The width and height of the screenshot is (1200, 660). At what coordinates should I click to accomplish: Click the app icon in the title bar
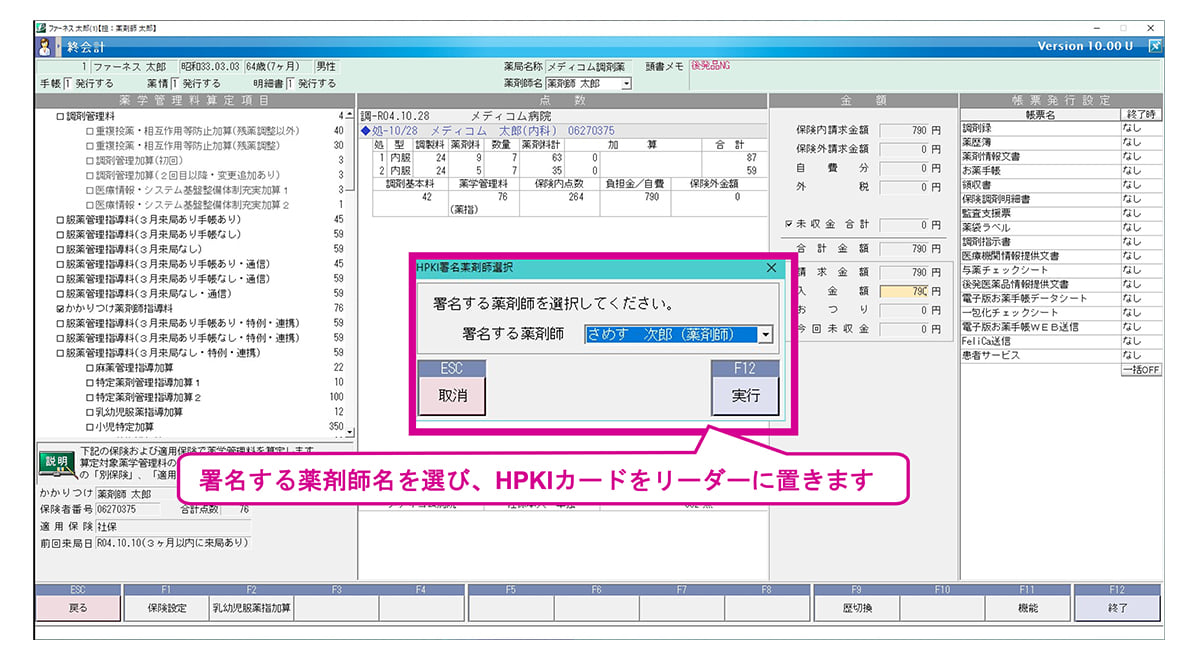(x=41, y=27)
